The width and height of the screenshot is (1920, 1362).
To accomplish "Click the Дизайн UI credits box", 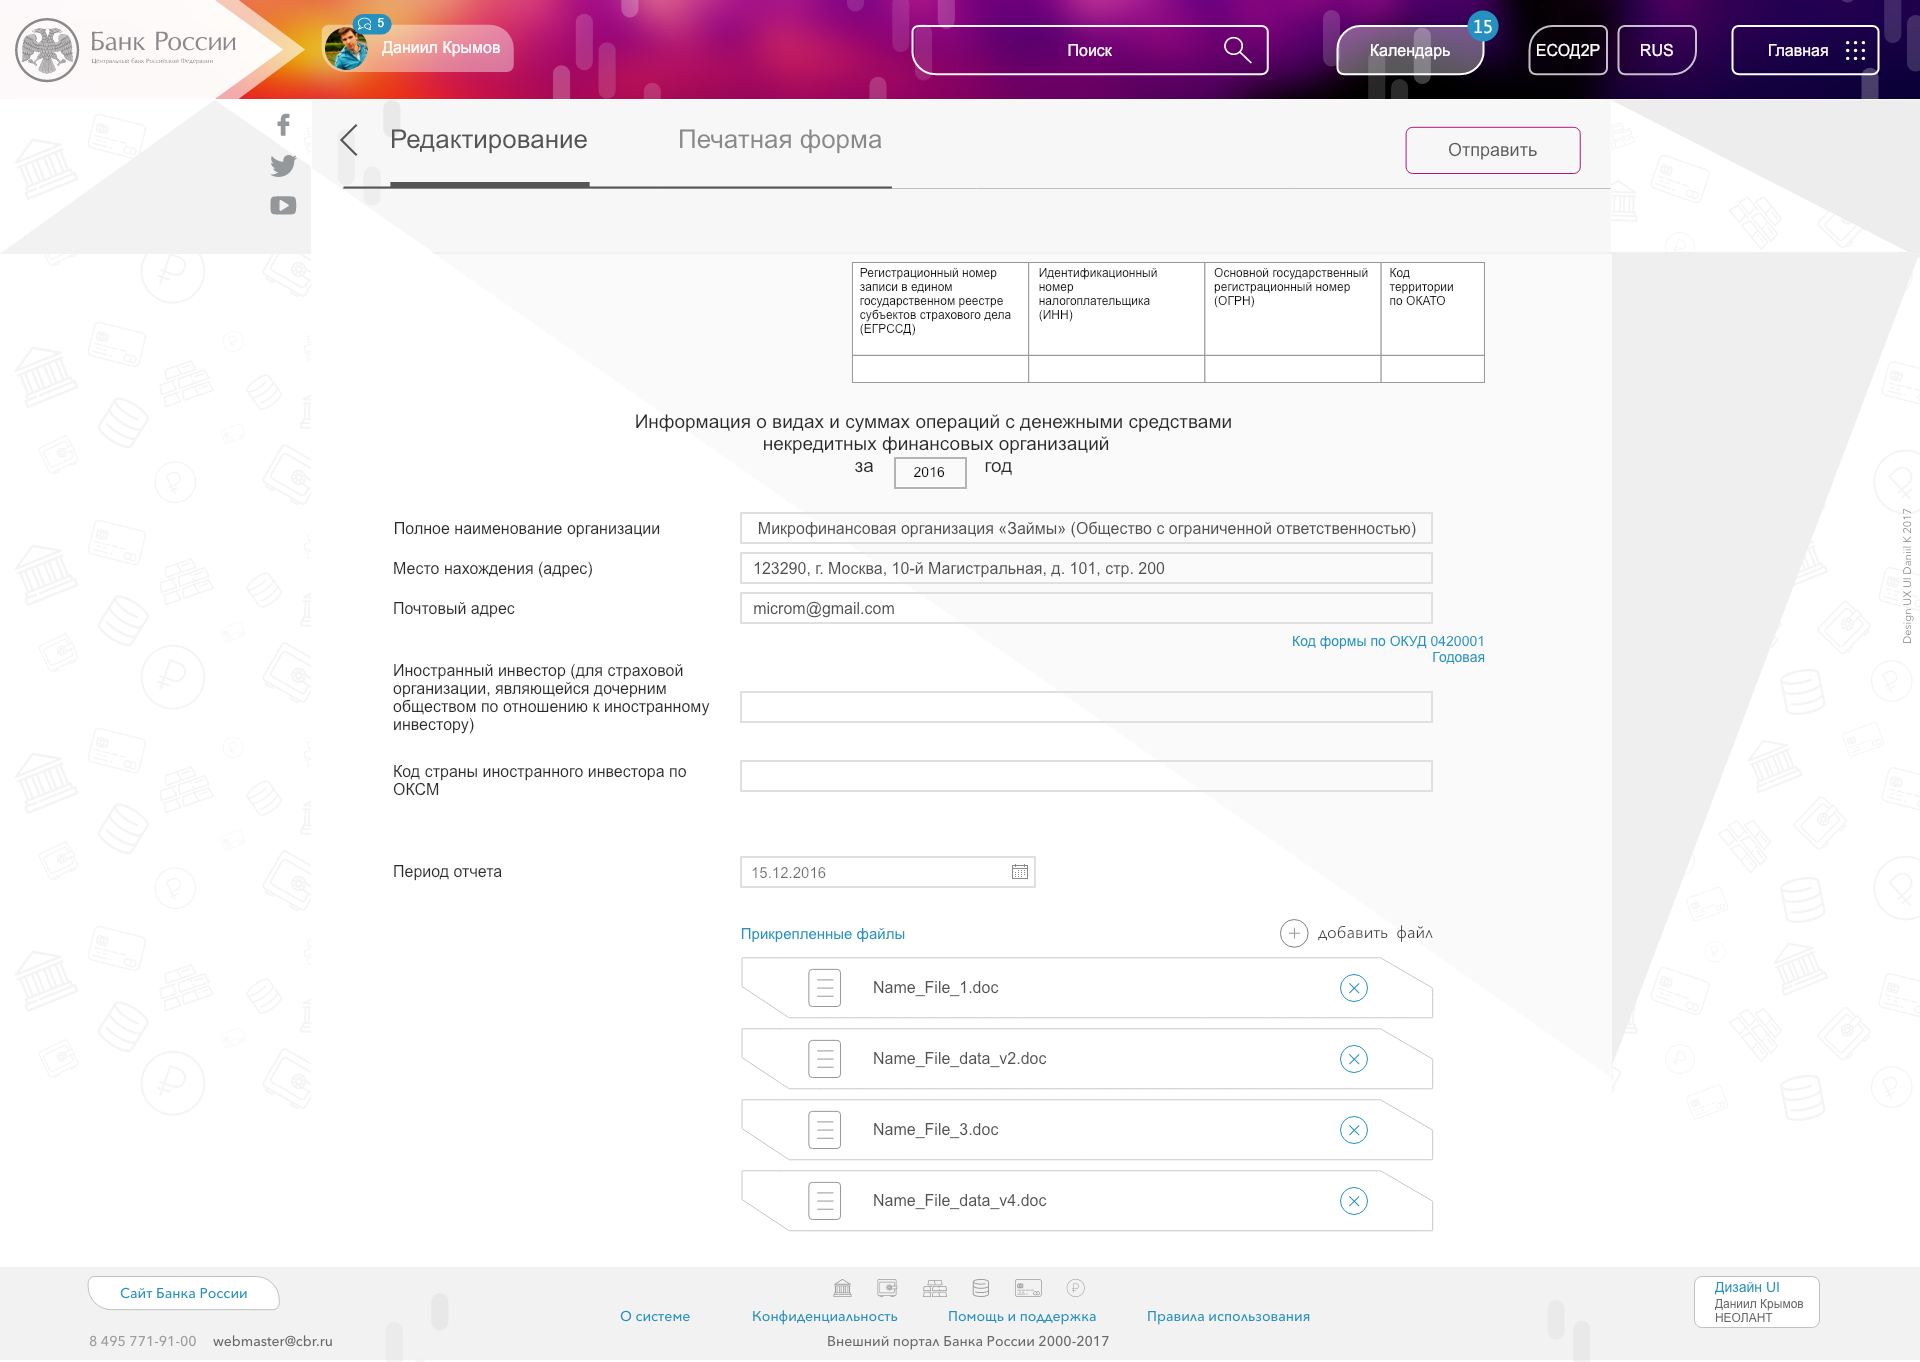I will (1757, 1302).
